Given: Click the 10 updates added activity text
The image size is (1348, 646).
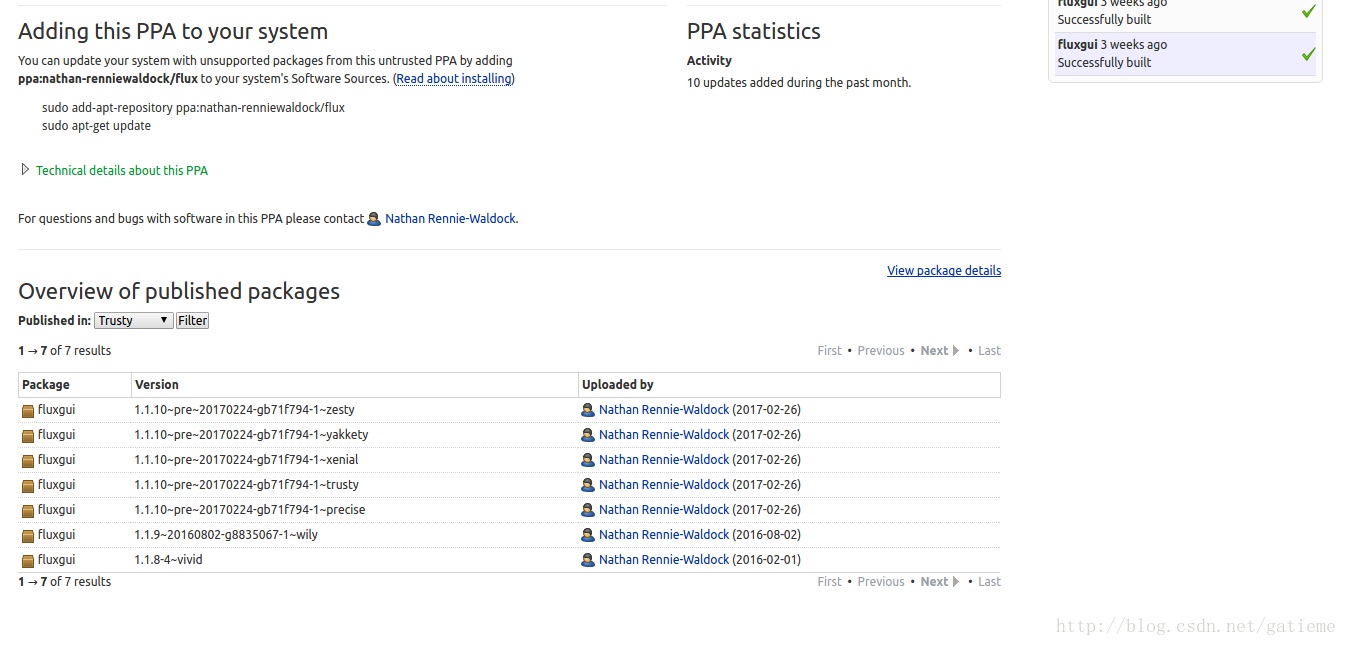Looking at the screenshot, I should click(x=799, y=83).
